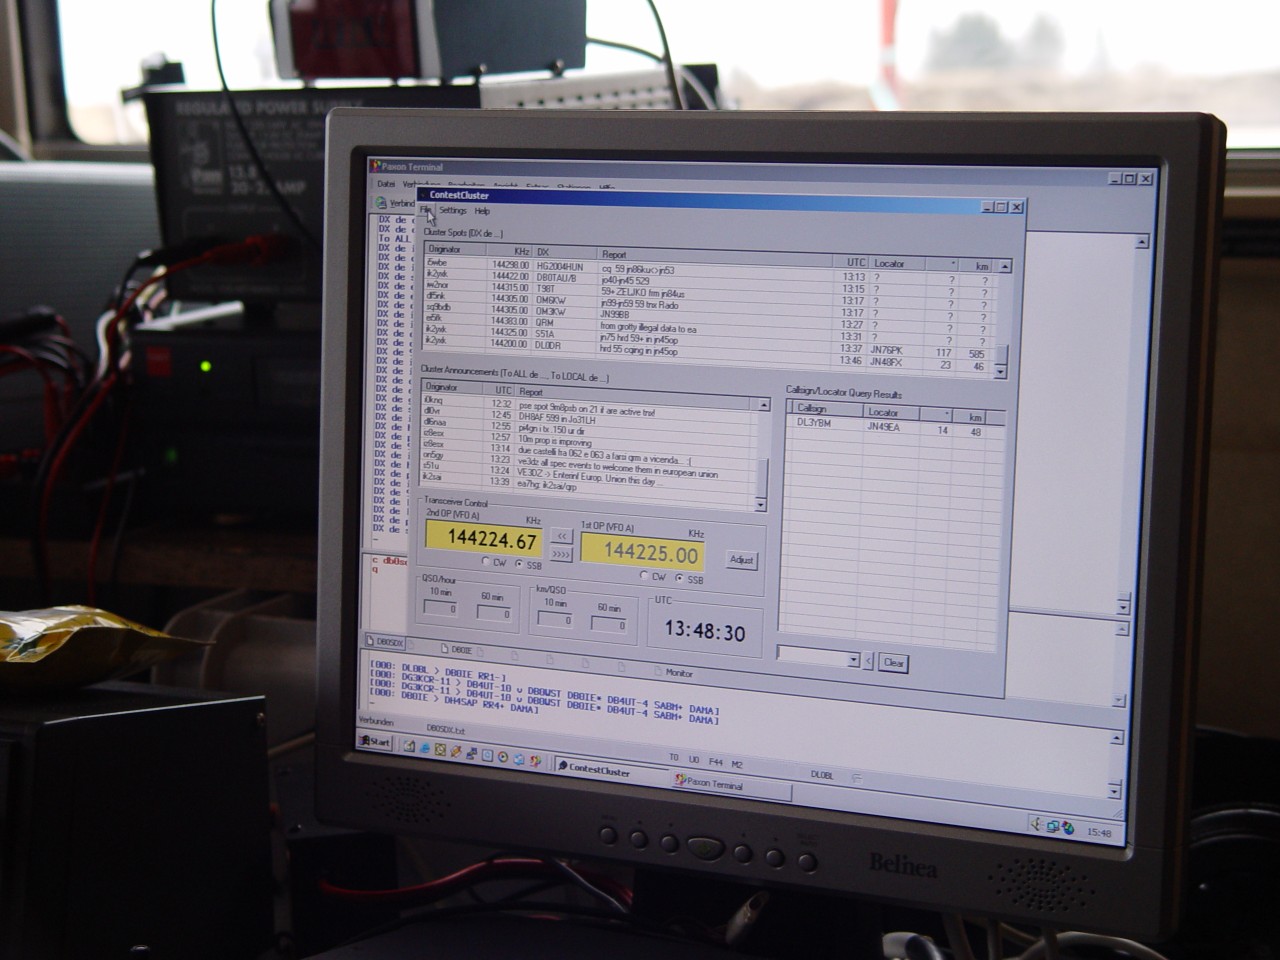
Task: Click the Adjust button
Action: click(x=741, y=560)
